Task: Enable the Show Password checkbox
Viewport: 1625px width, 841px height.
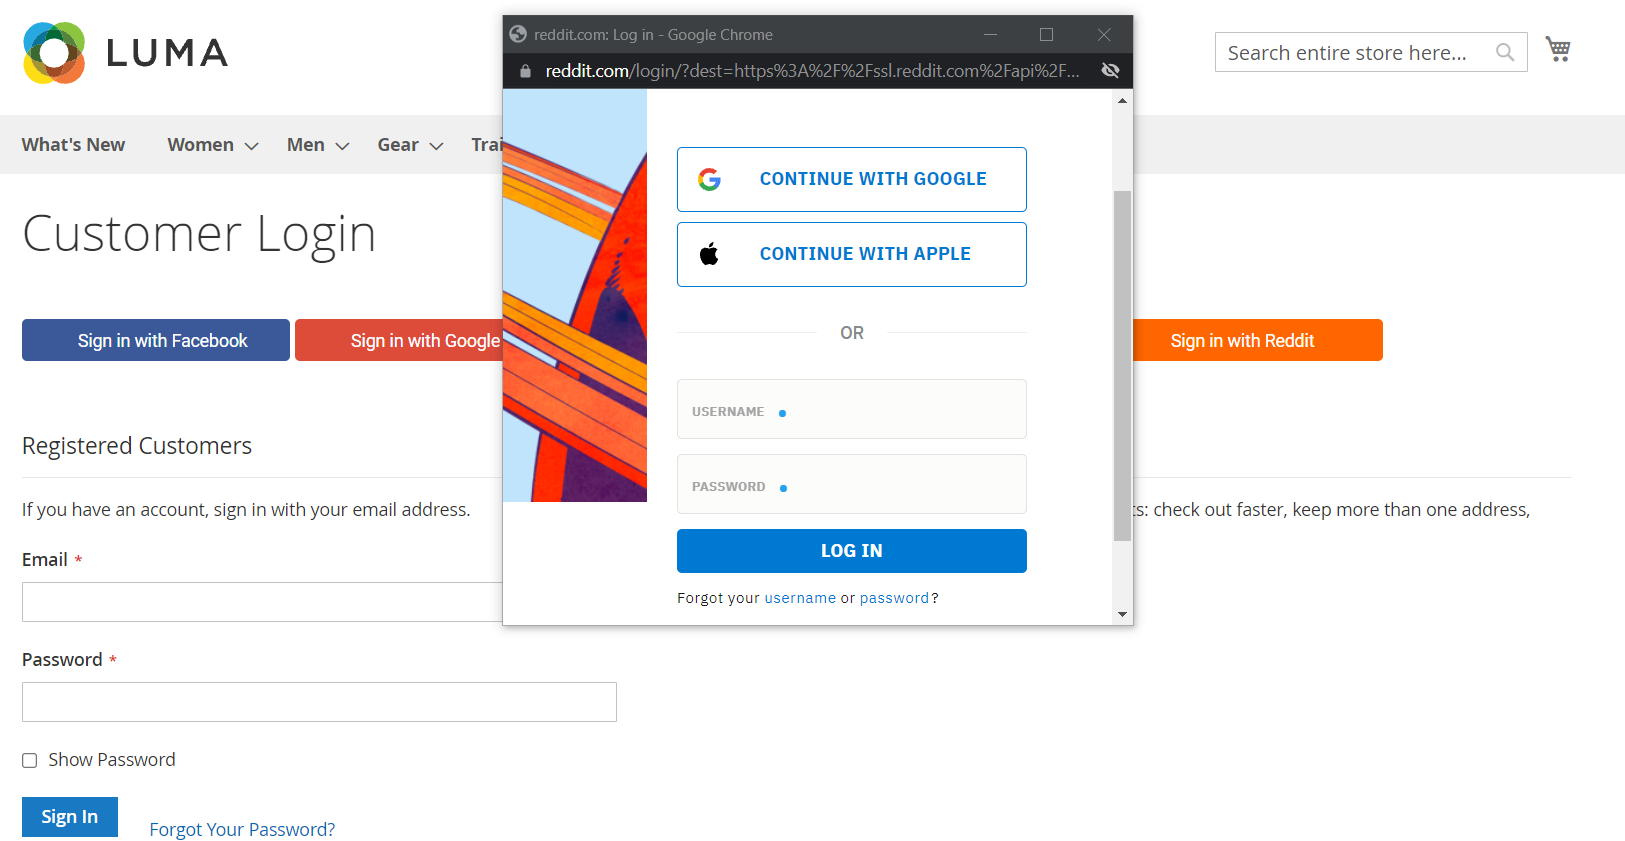Action: pyautogui.click(x=30, y=760)
